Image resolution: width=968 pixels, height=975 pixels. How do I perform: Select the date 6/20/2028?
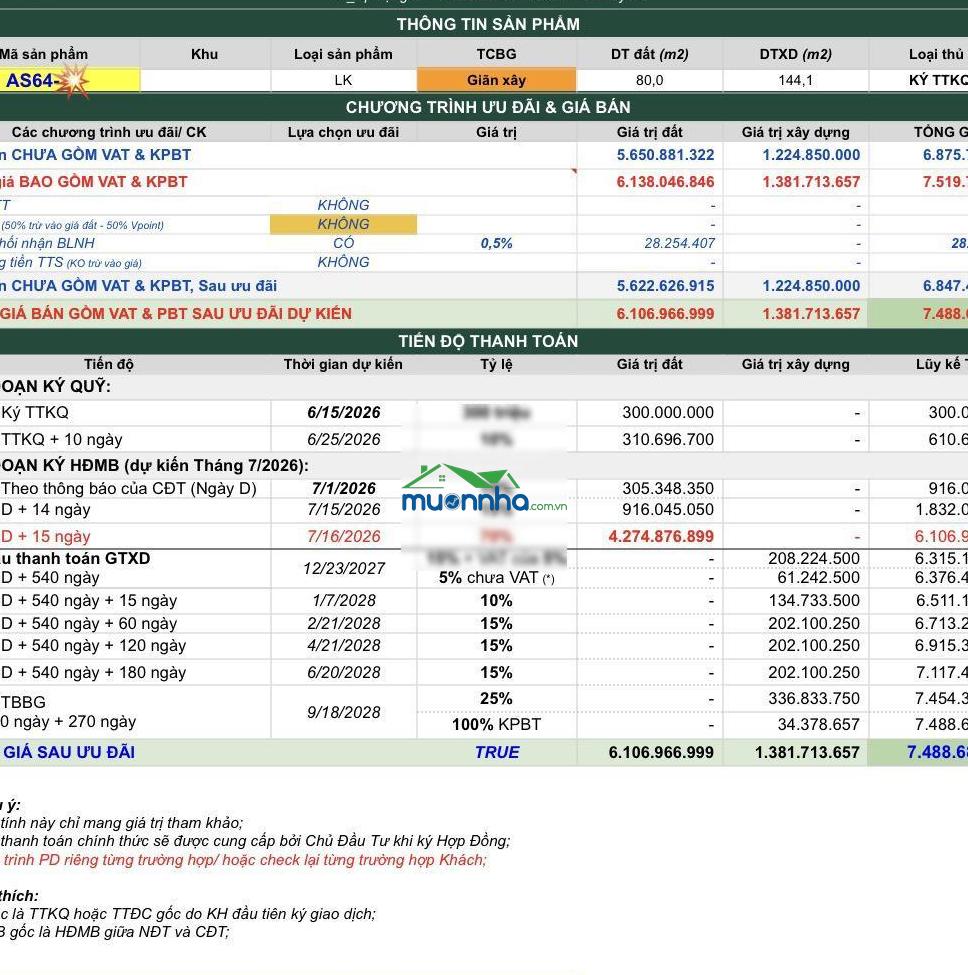pos(343,672)
